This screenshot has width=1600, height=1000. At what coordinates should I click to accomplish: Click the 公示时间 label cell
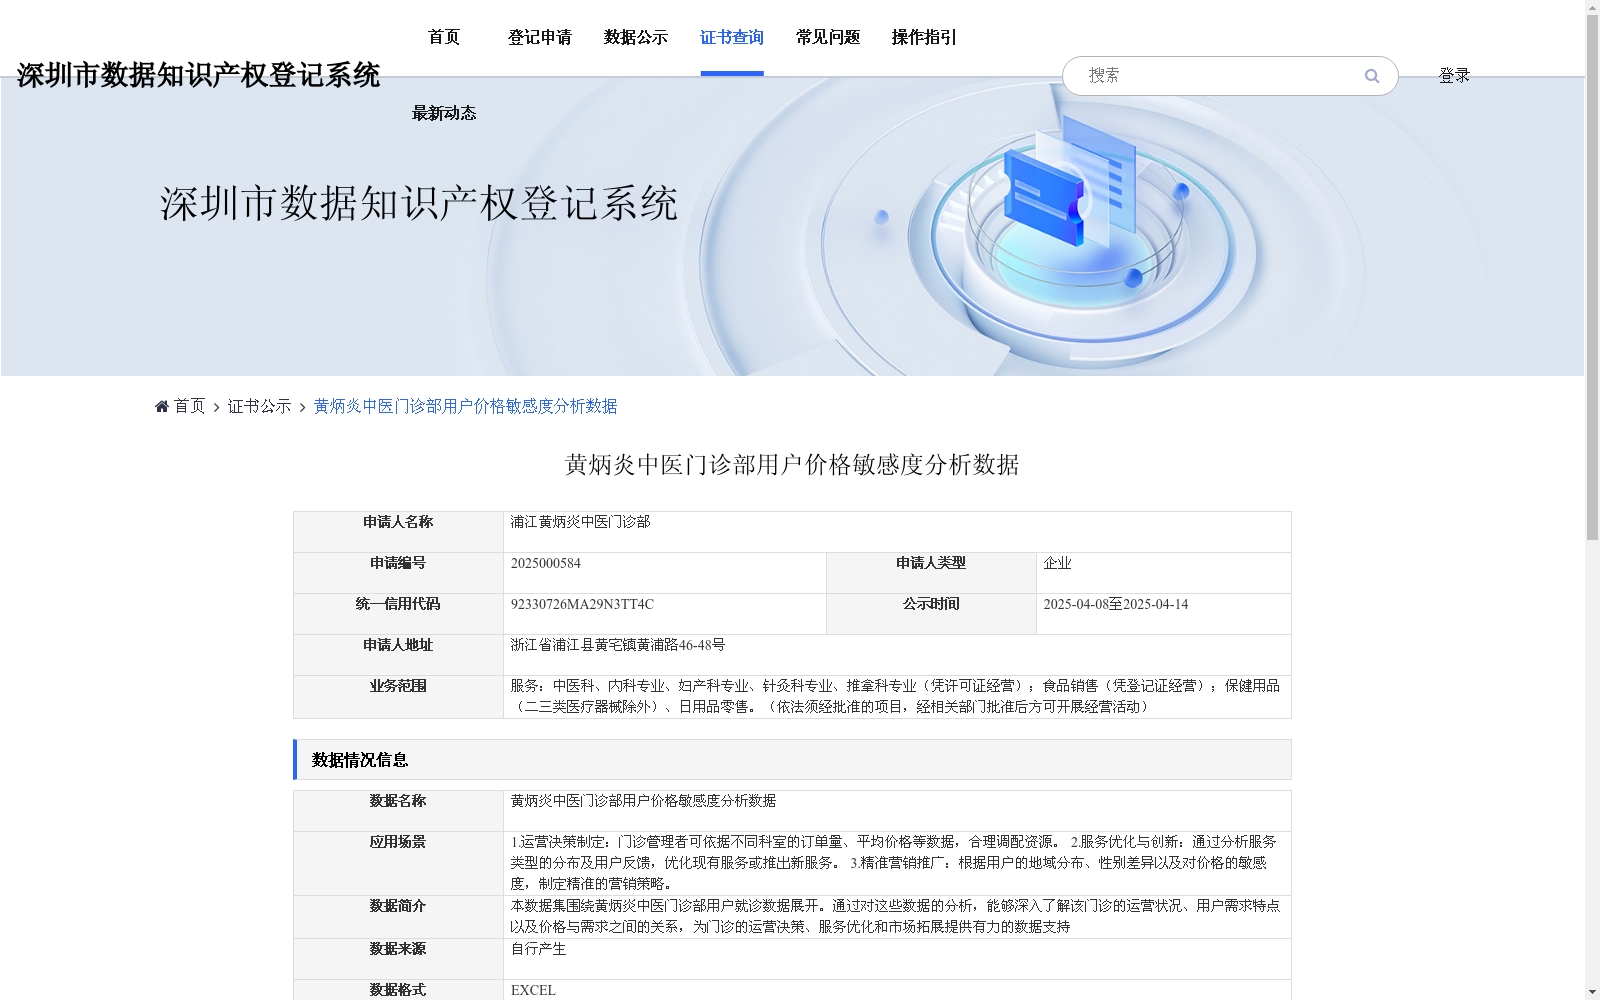click(x=931, y=614)
